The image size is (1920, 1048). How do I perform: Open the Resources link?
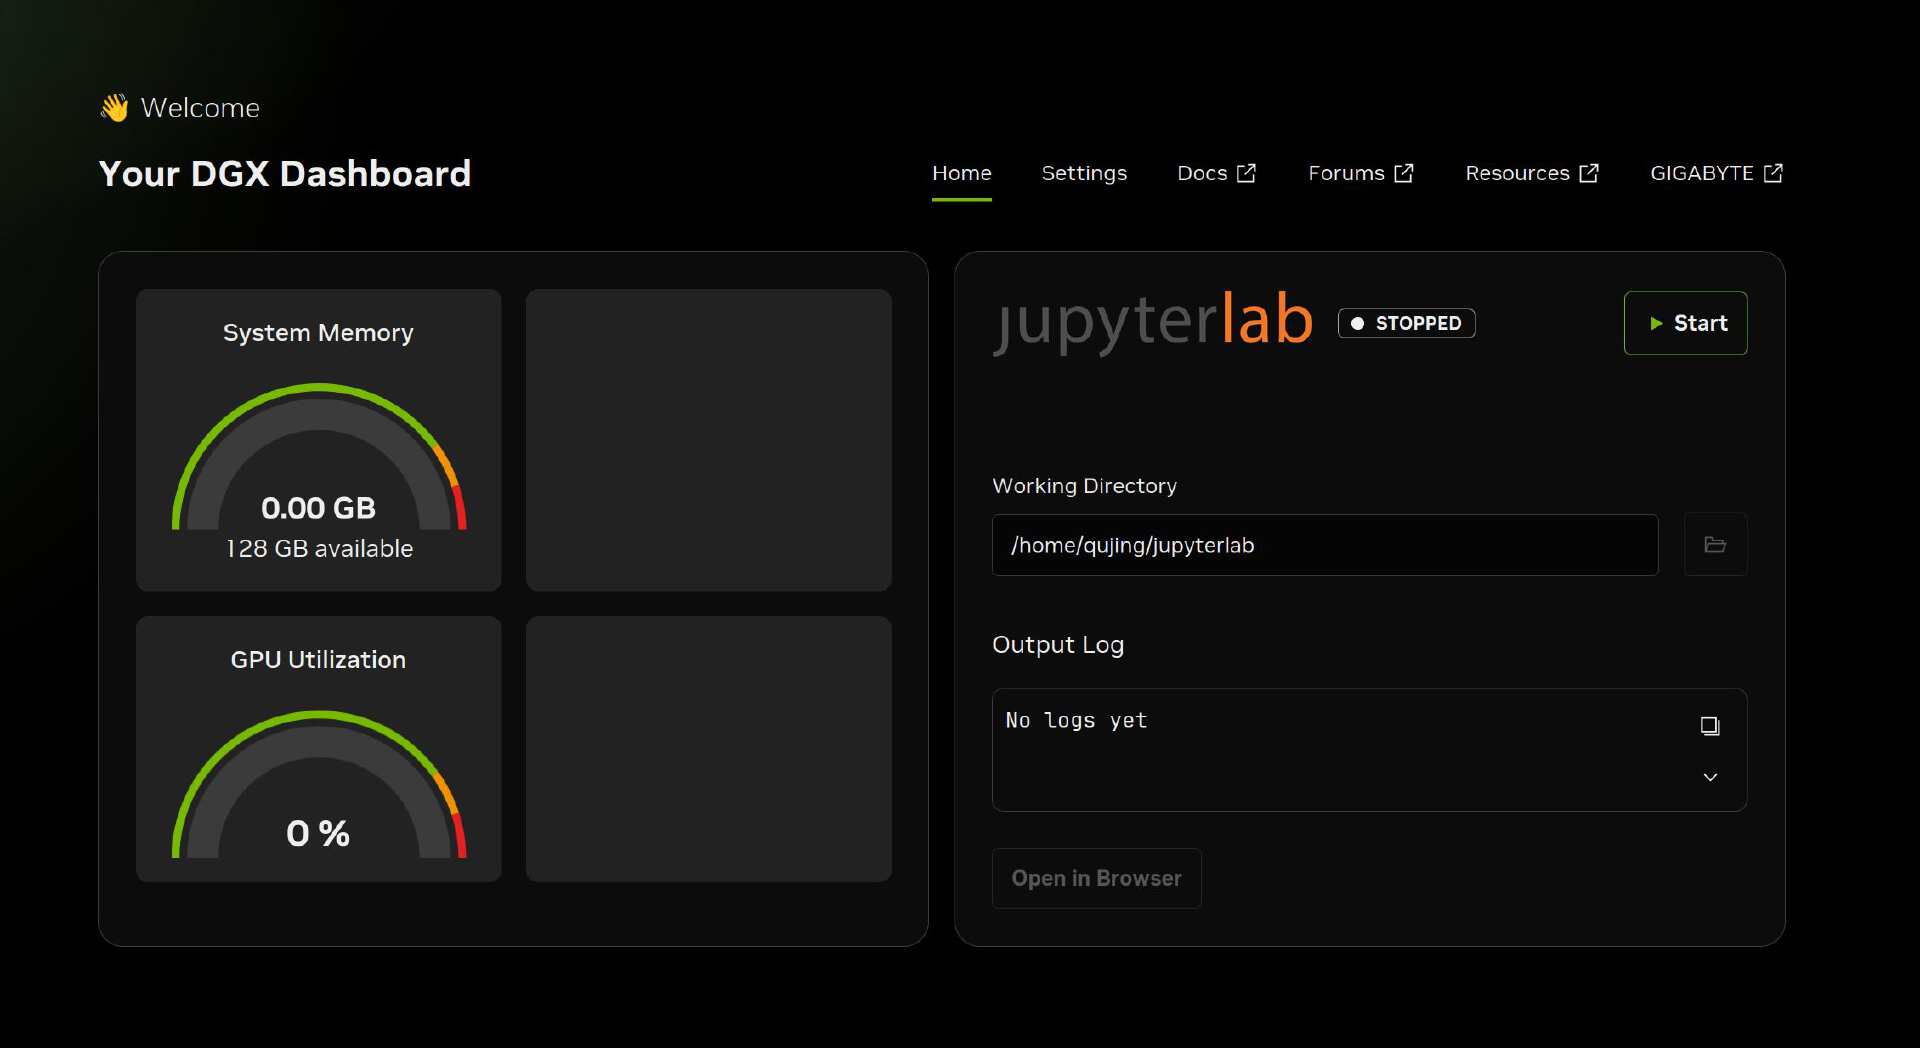[1531, 173]
